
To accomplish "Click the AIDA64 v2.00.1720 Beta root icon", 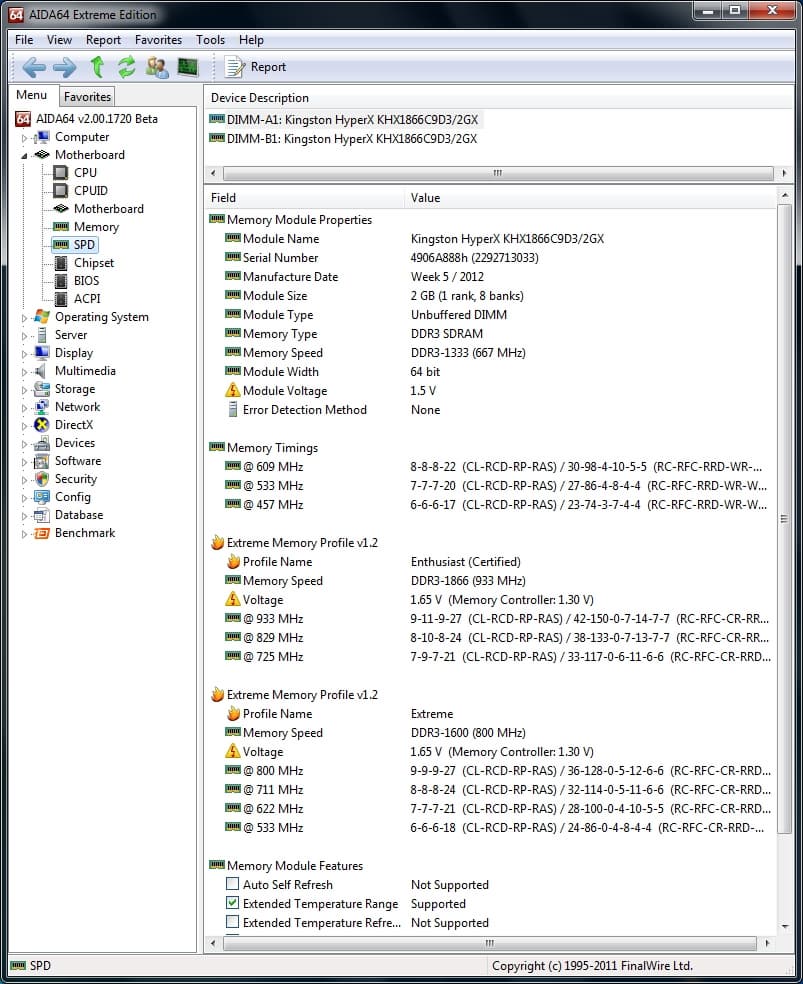I will tap(23, 119).
